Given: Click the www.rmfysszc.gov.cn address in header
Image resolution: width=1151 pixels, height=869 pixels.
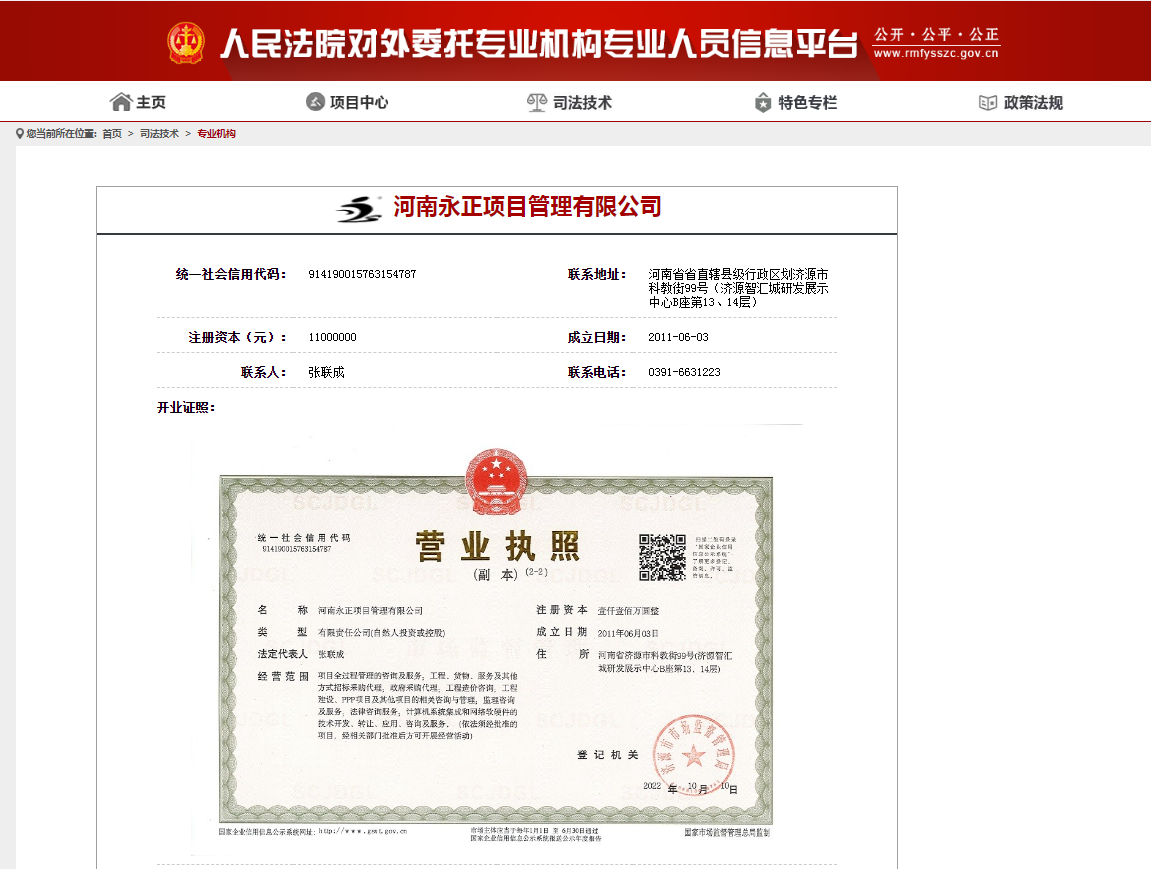Looking at the screenshot, I should click(x=935, y=54).
